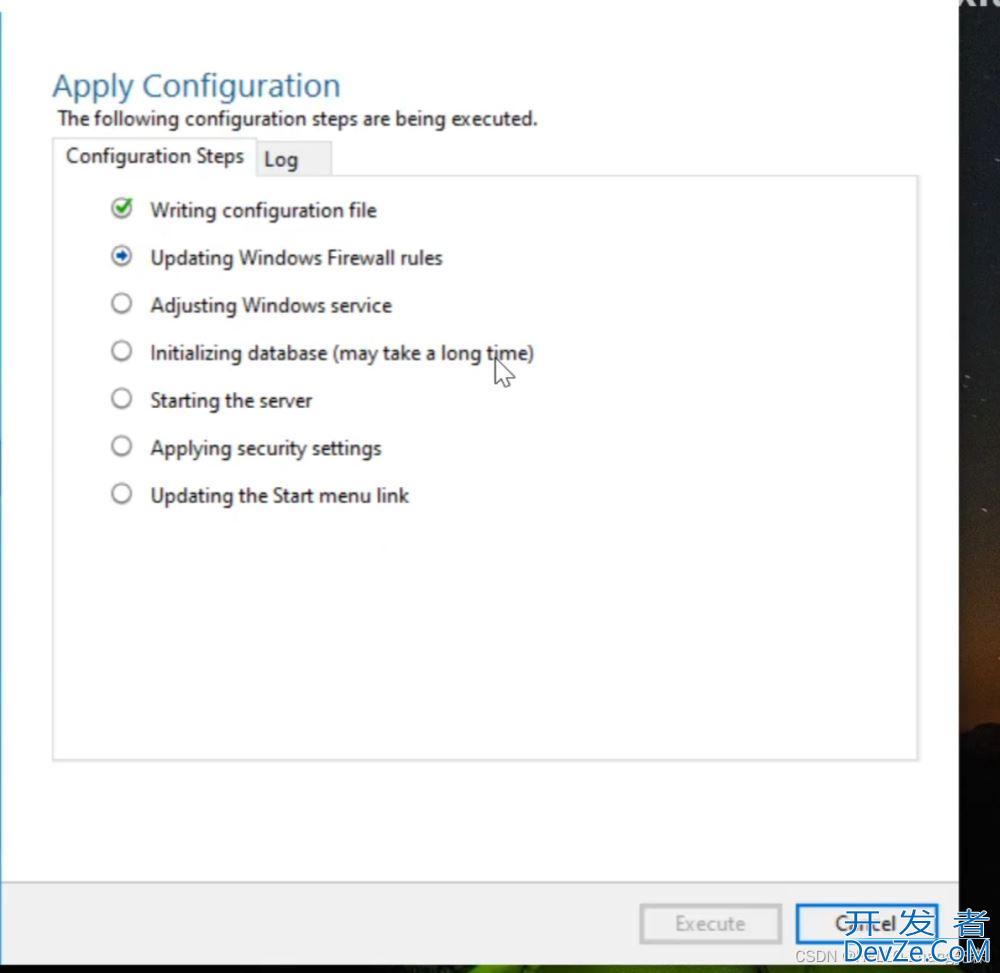Click the status circle beside Starting the server
Viewport: 1000px width, 973px height.
(121, 399)
